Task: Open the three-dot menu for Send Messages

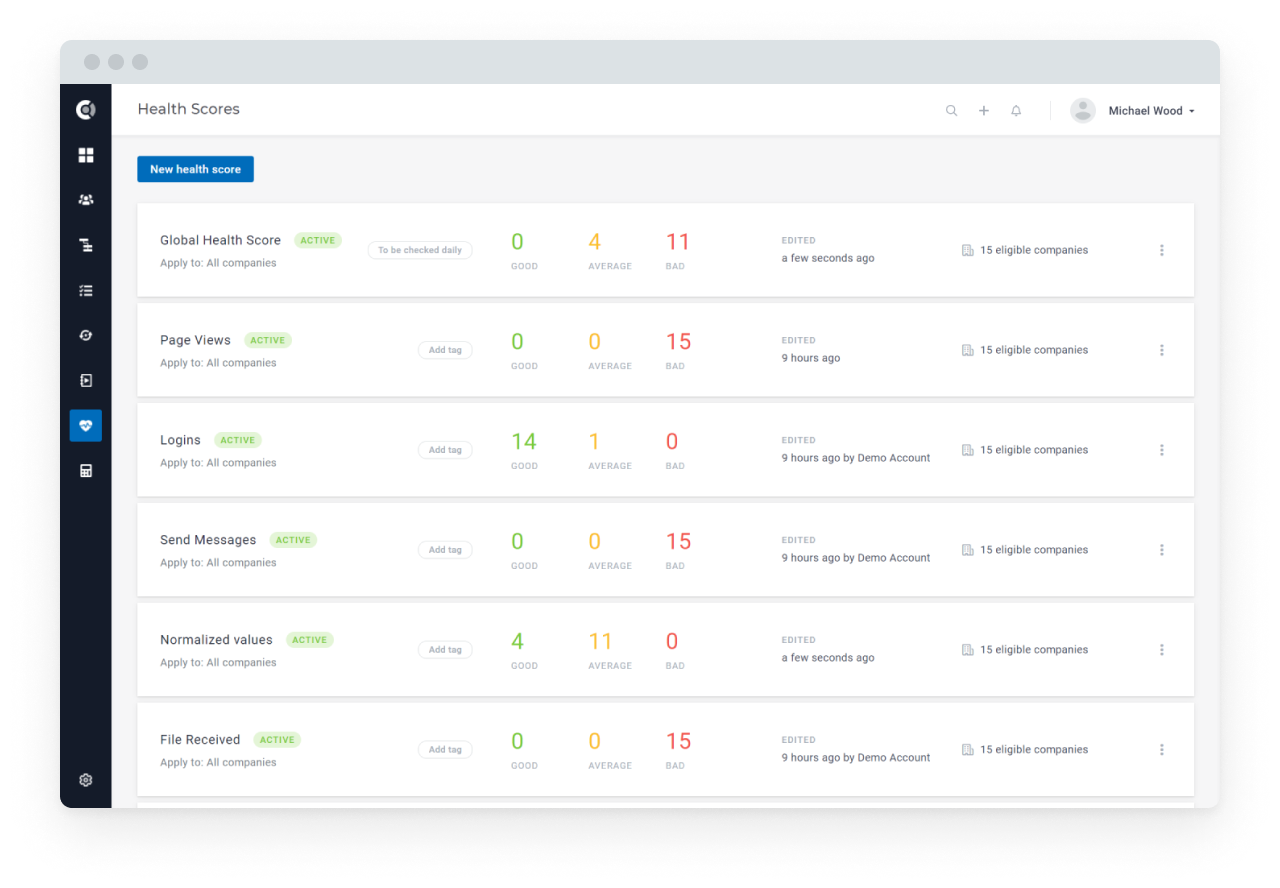Action: point(1161,550)
